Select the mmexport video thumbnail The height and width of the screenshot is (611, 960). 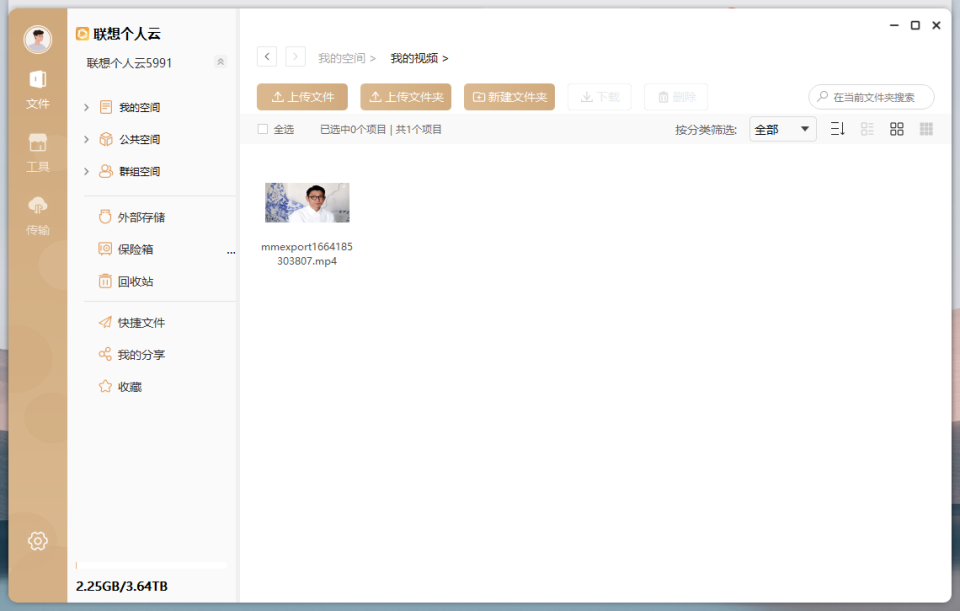click(x=307, y=203)
